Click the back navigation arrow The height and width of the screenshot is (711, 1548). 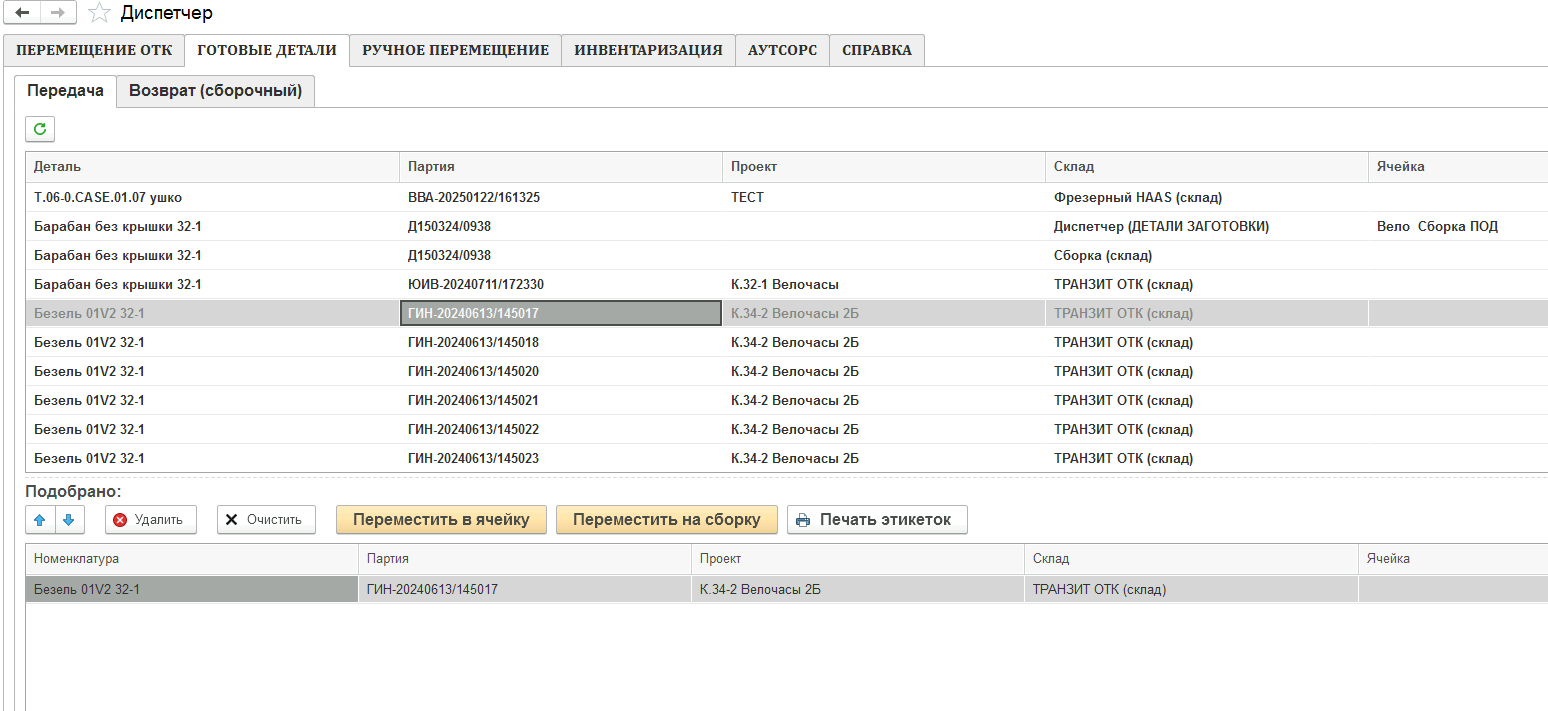point(22,13)
